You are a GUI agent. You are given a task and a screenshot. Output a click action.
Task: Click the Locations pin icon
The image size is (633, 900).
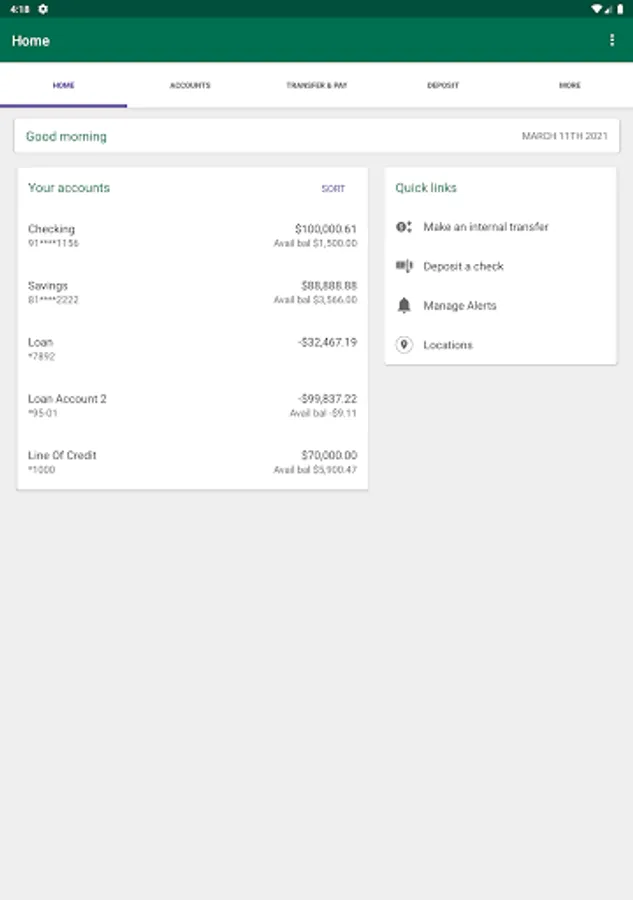point(404,345)
